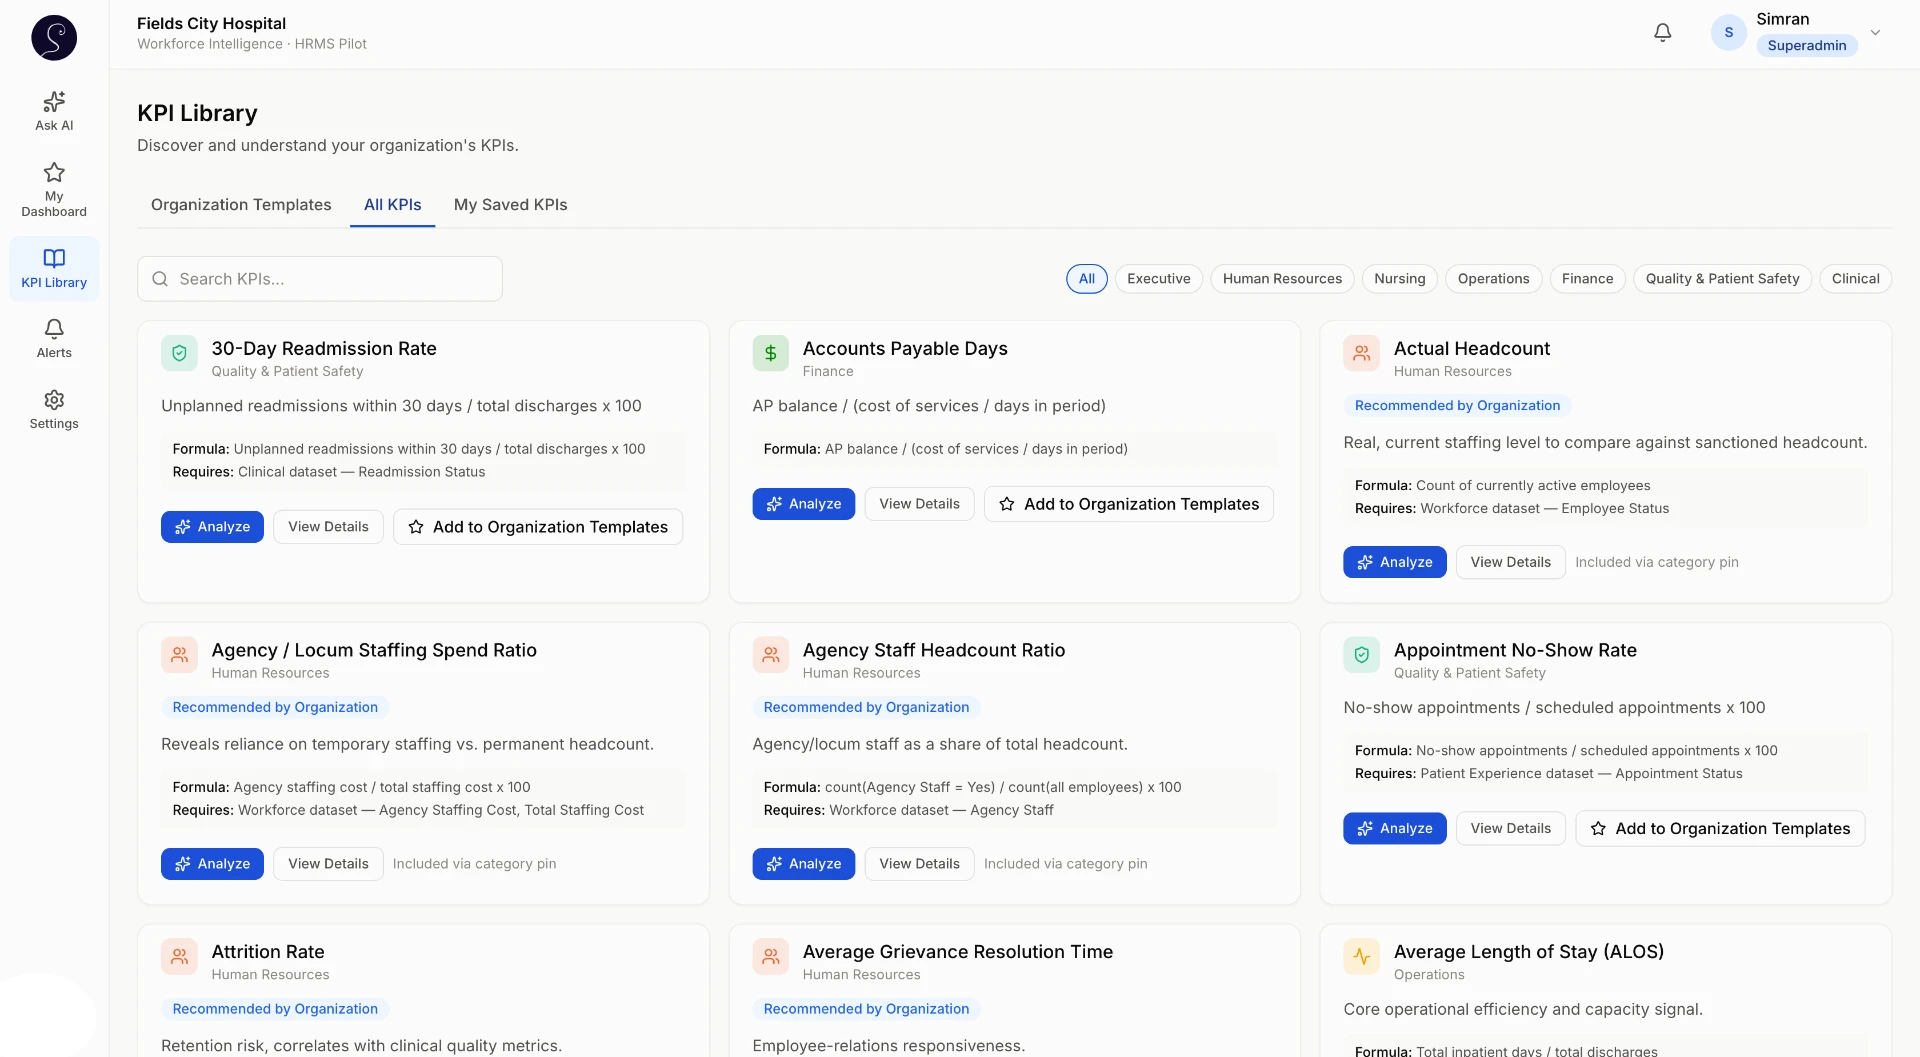
Task: Select the All category filter
Action: (1087, 279)
